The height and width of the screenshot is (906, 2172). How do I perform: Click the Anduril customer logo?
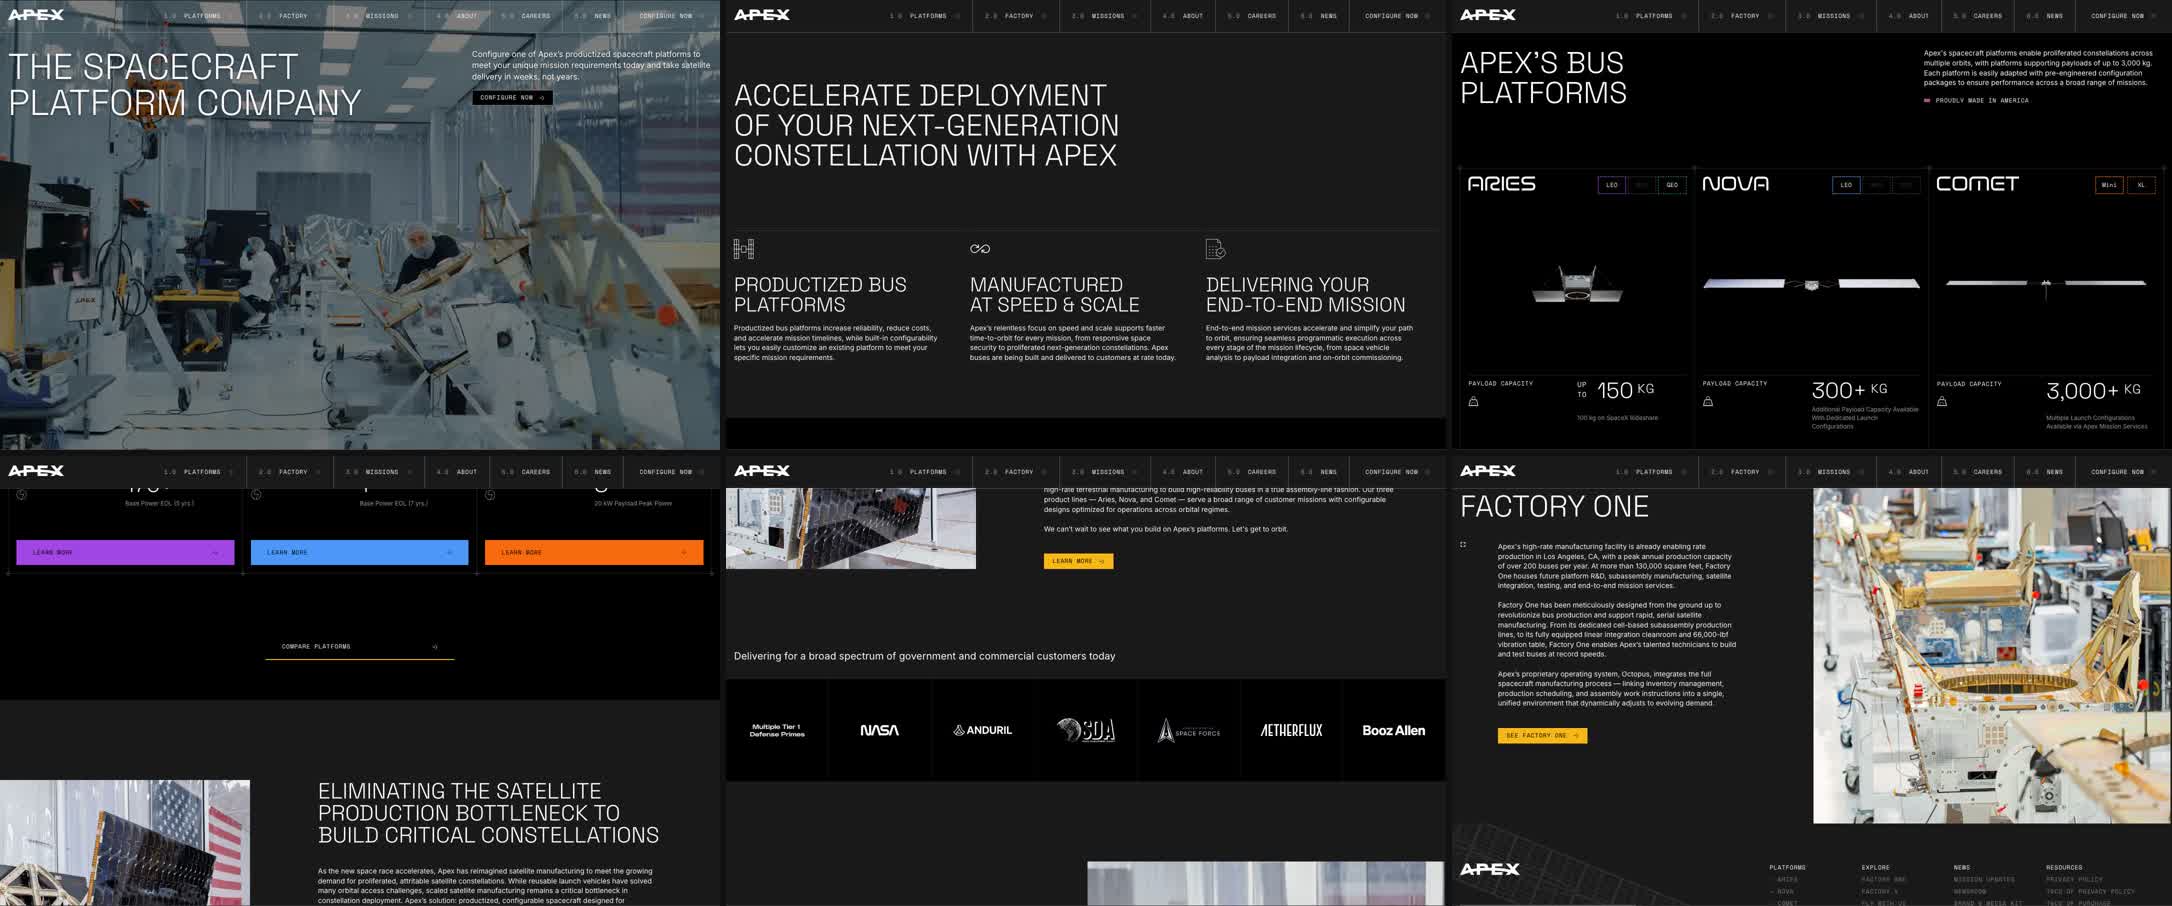pyautogui.click(x=983, y=730)
